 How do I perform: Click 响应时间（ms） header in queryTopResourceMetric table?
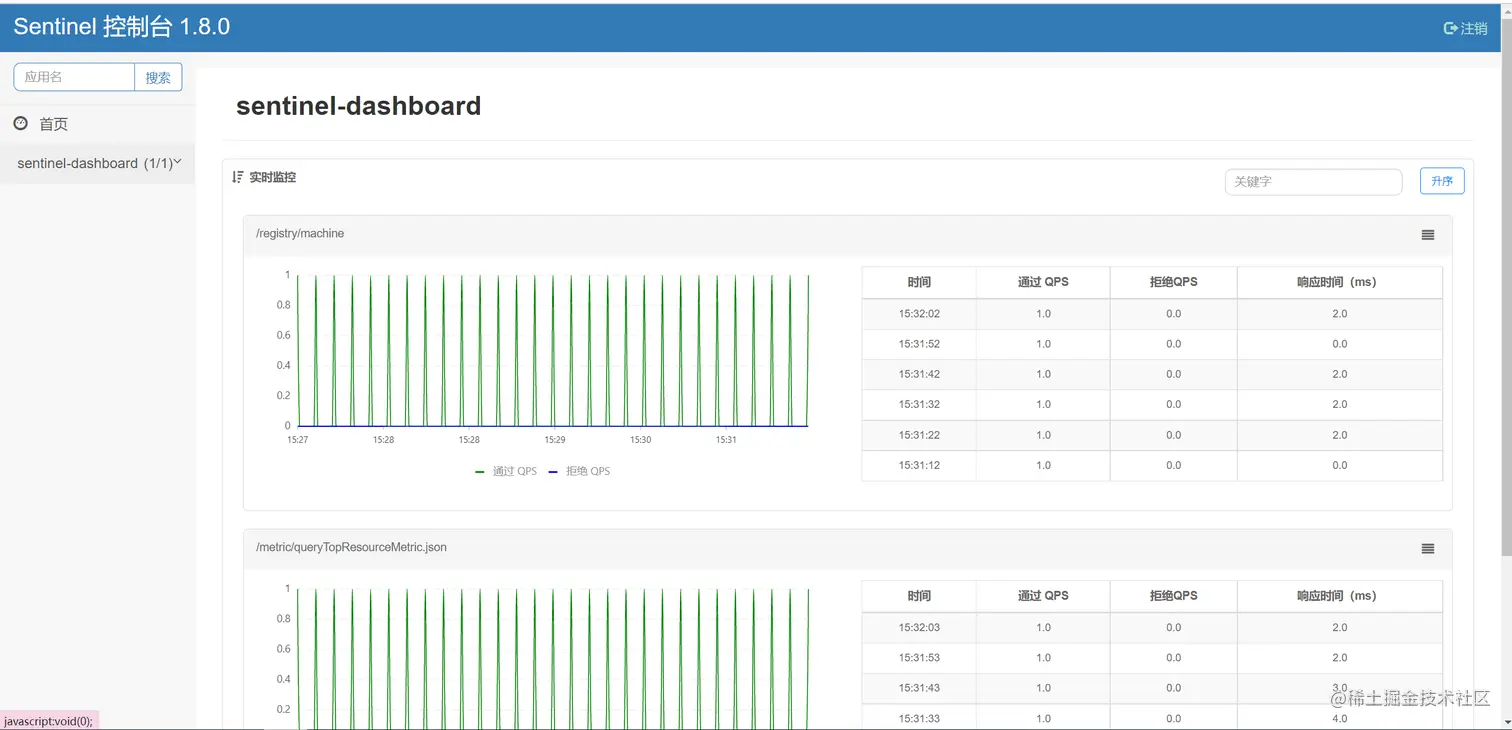tap(1339, 596)
